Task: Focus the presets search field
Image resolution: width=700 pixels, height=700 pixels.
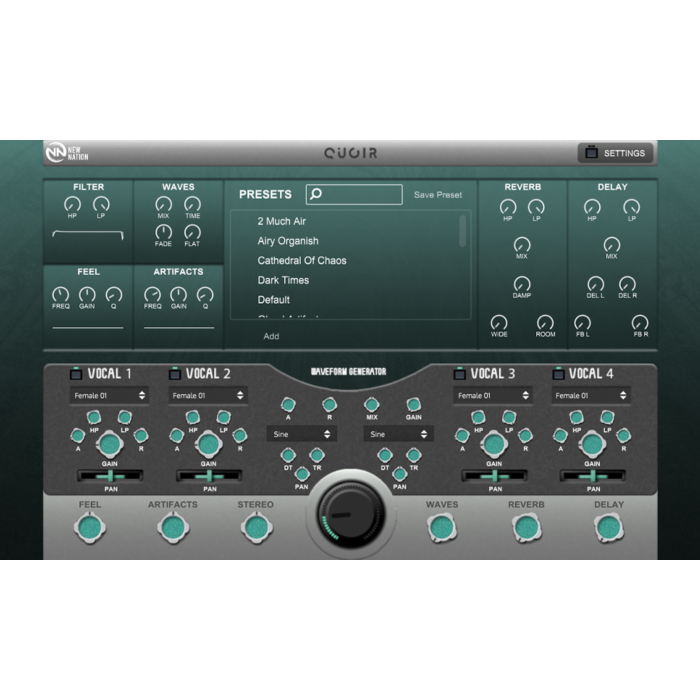Action: click(354, 195)
